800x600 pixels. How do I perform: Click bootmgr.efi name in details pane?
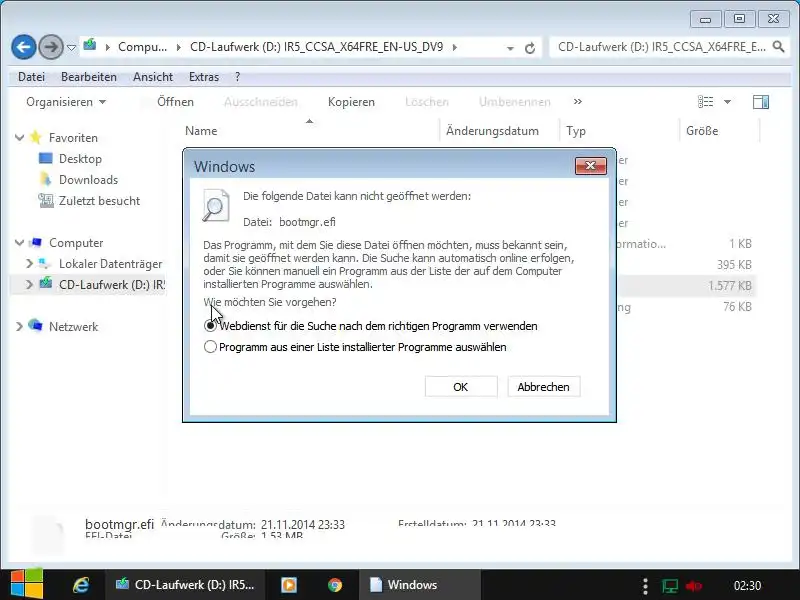(119, 524)
